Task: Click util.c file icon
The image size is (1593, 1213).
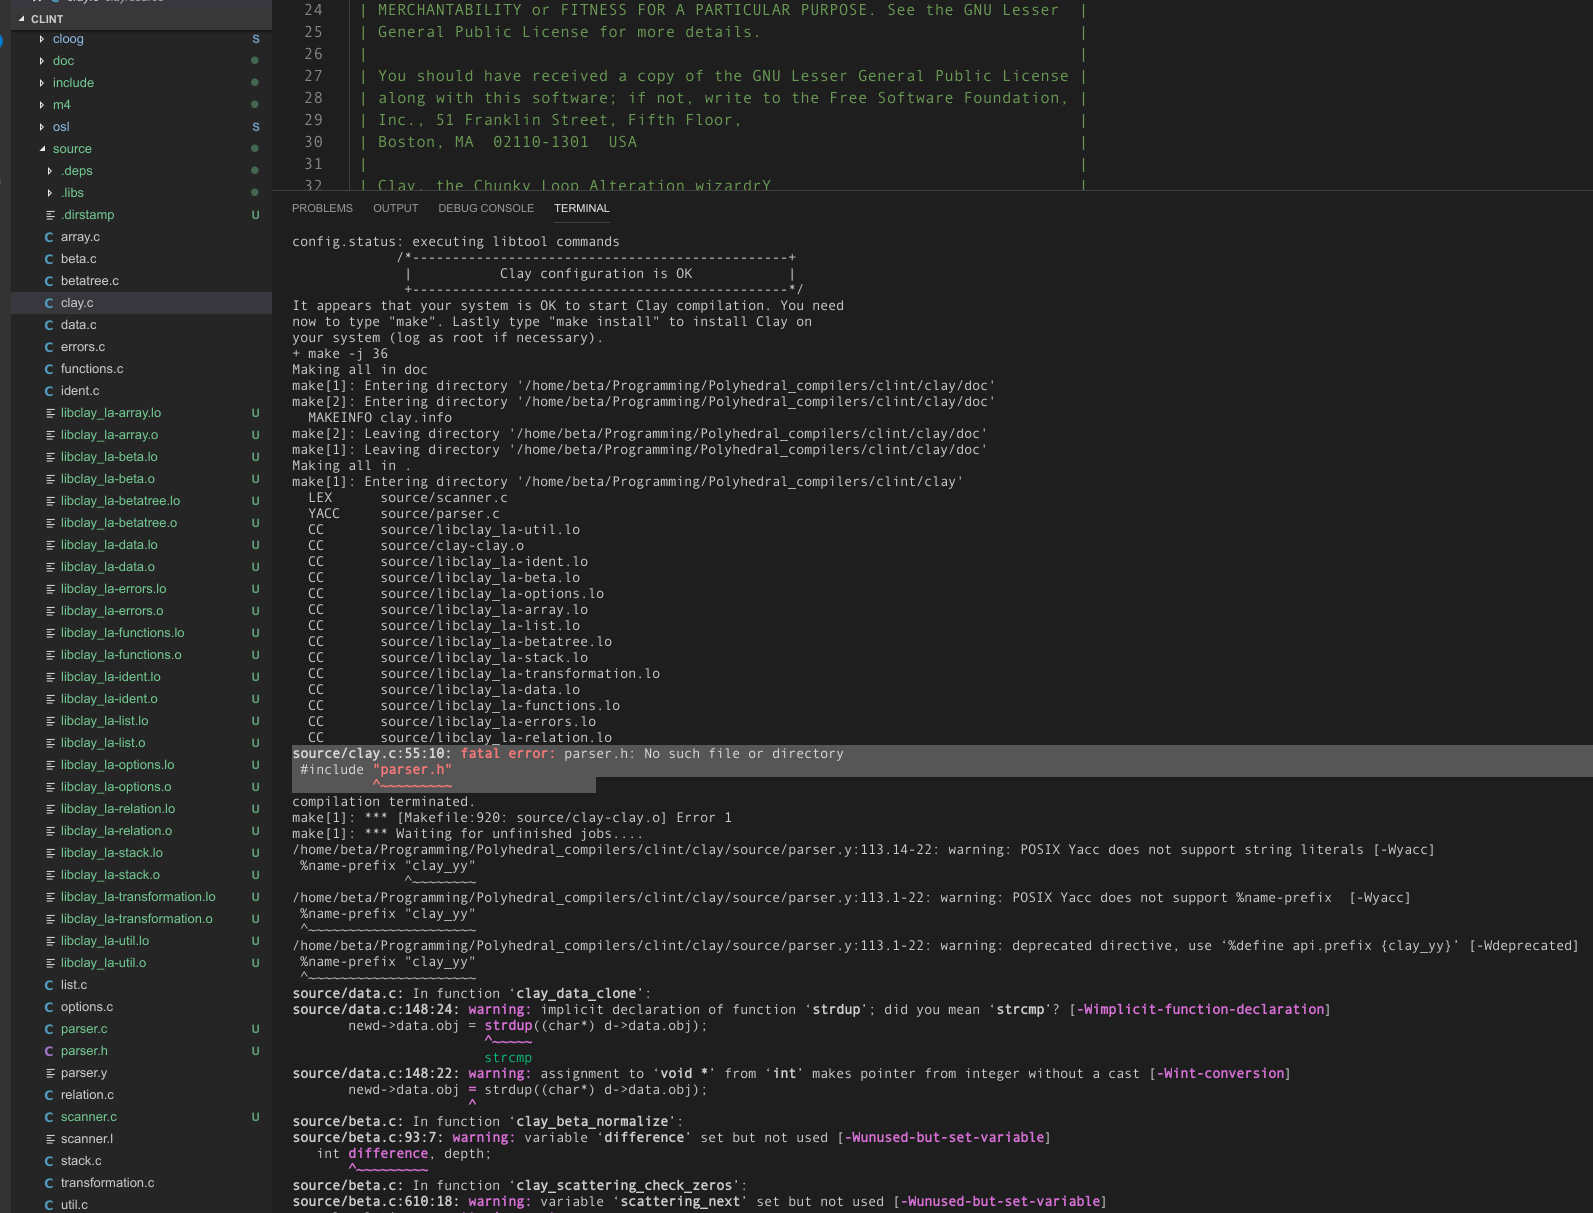Action: 49,1205
